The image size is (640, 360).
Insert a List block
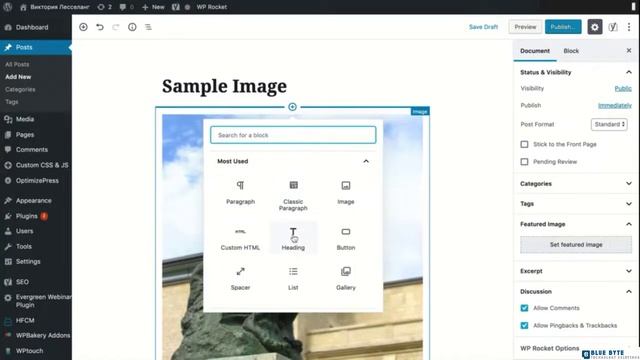pyautogui.click(x=293, y=278)
